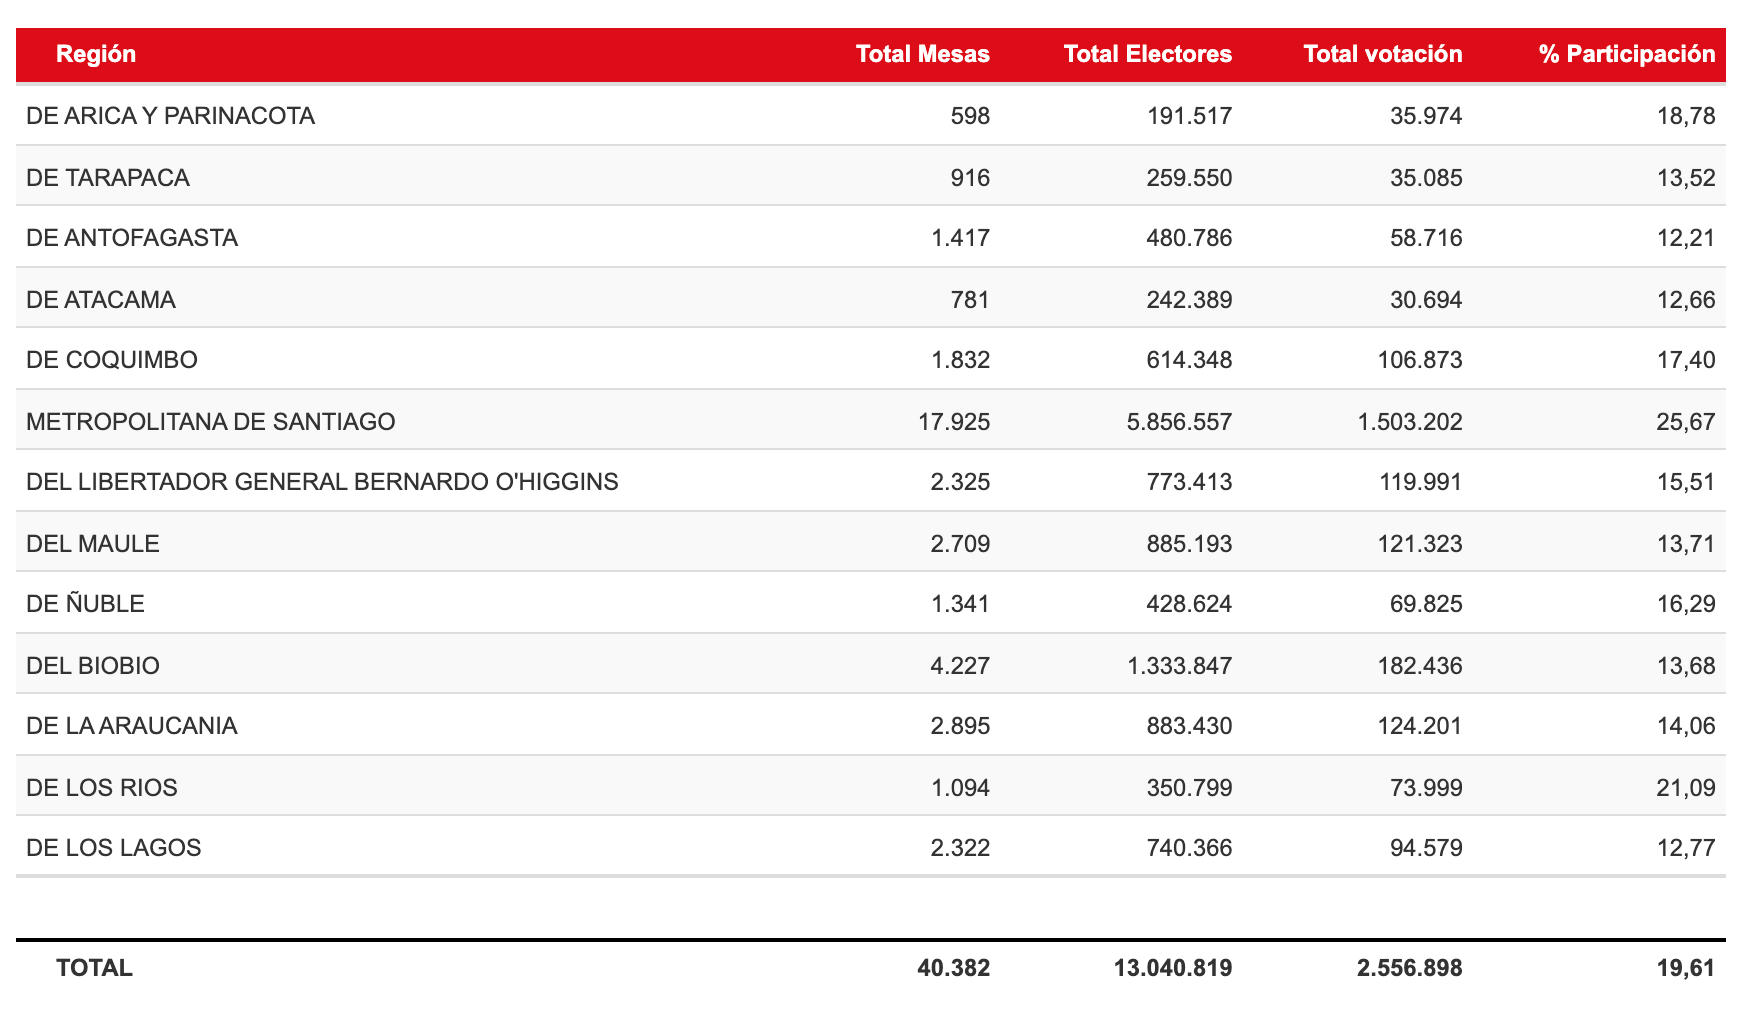Image resolution: width=1752 pixels, height=1012 pixels.
Task: Select the DE ÑUBLE row
Action: (x=86, y=604)
